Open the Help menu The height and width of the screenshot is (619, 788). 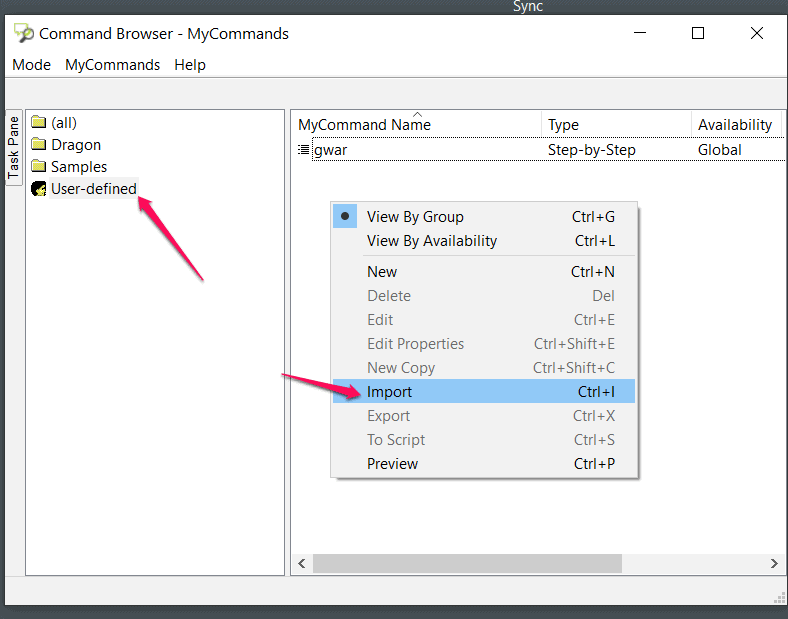click(x=190, y=65)
